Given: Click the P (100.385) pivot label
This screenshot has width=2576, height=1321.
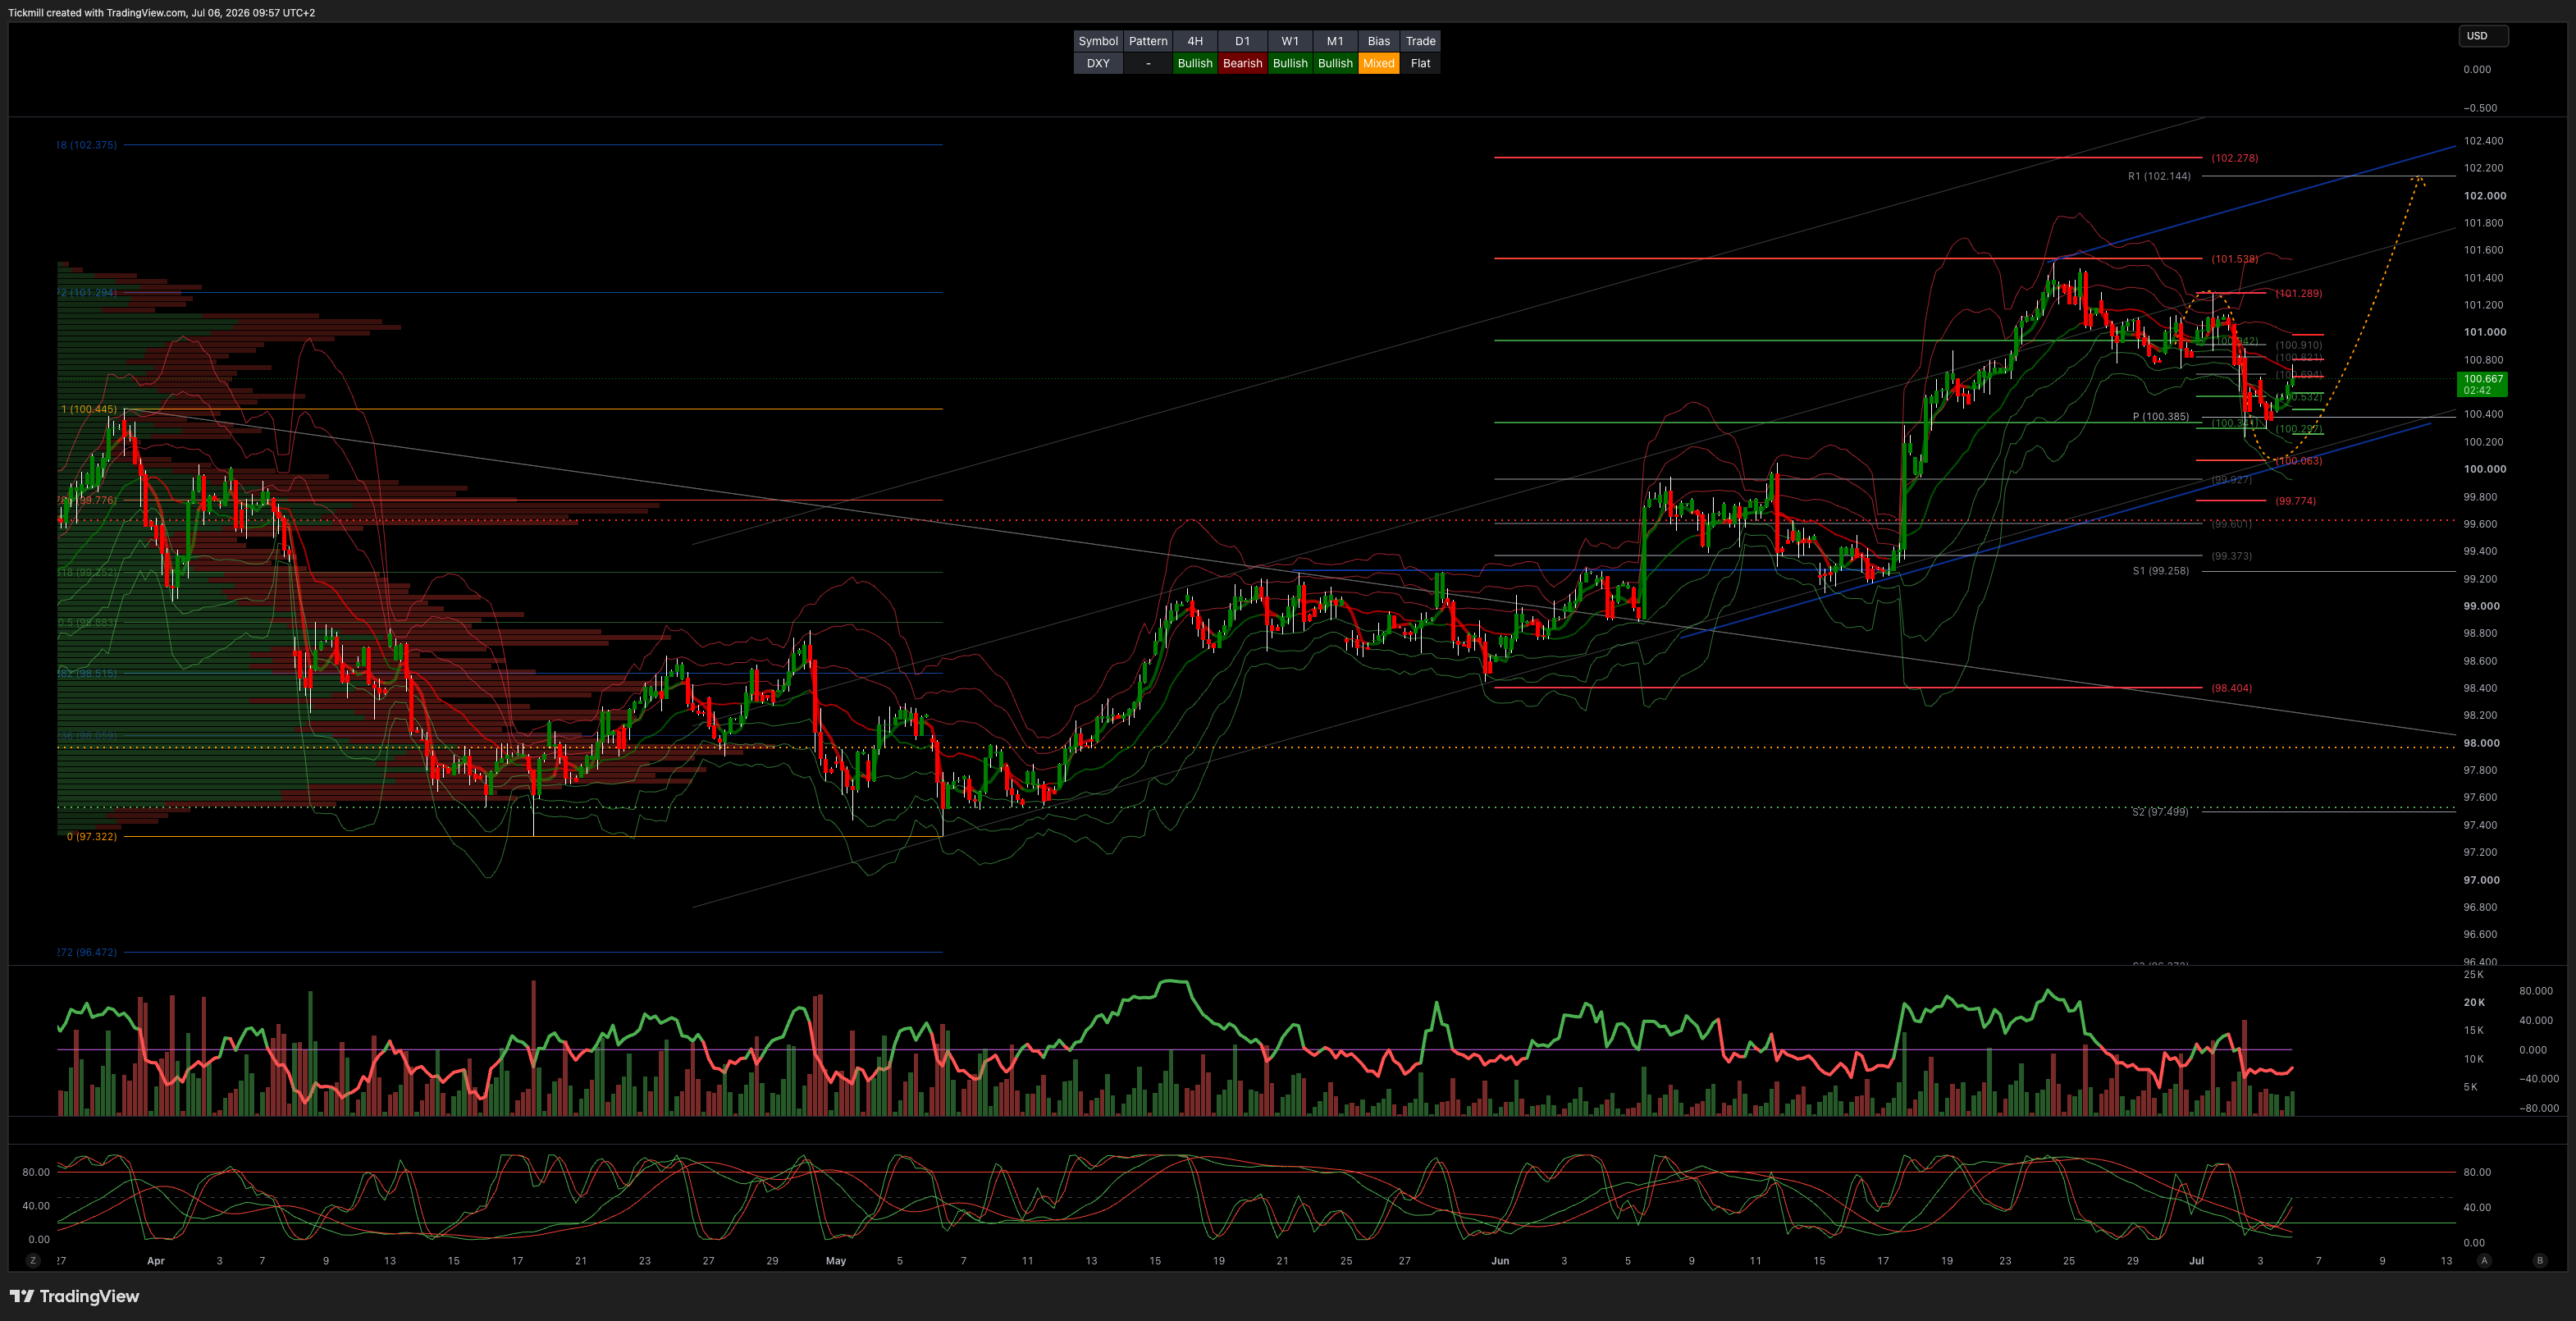Looking at the screenshot, I should tap(2161, 416).
